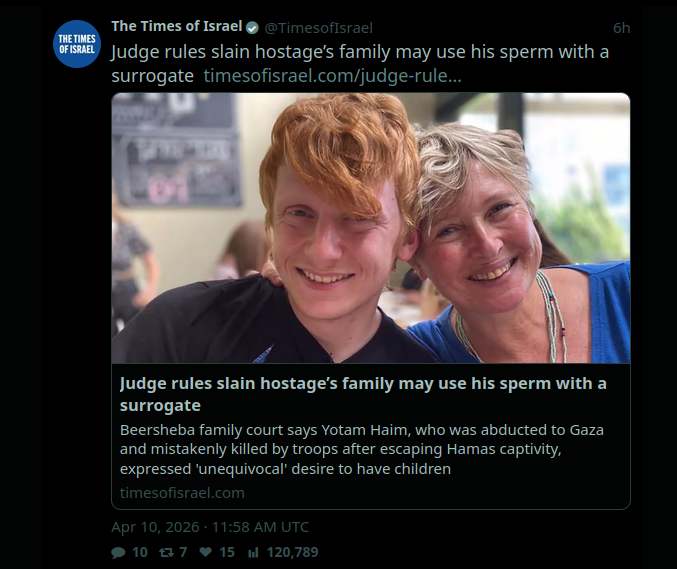Click the Times of Israel profile avatar
Viewport: 677px width, 569px height.
click(77, 43)
